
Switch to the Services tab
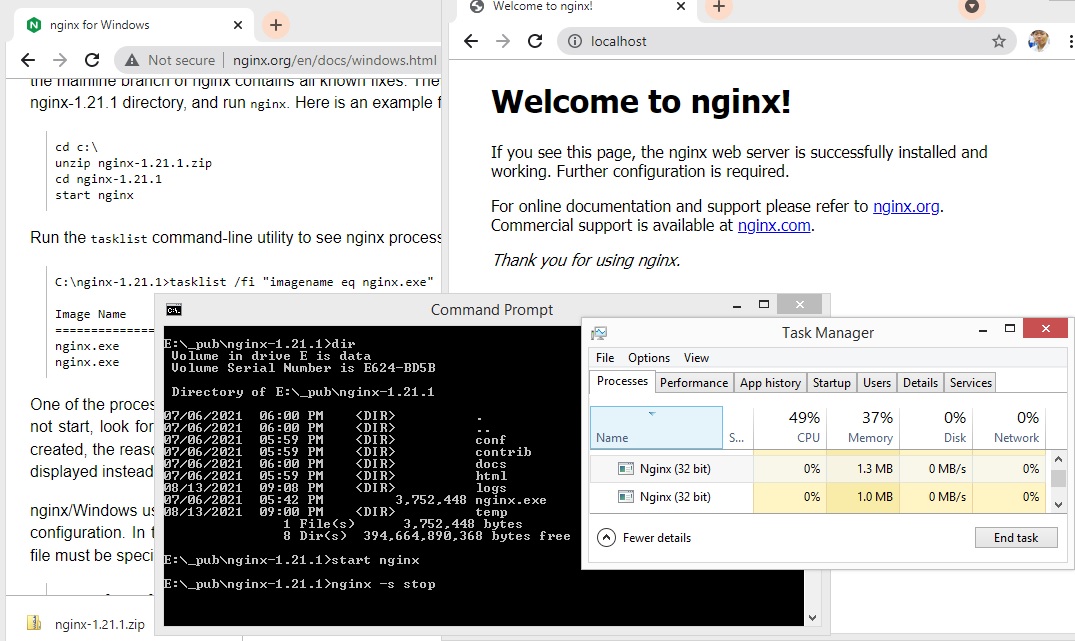pos(970,382)
